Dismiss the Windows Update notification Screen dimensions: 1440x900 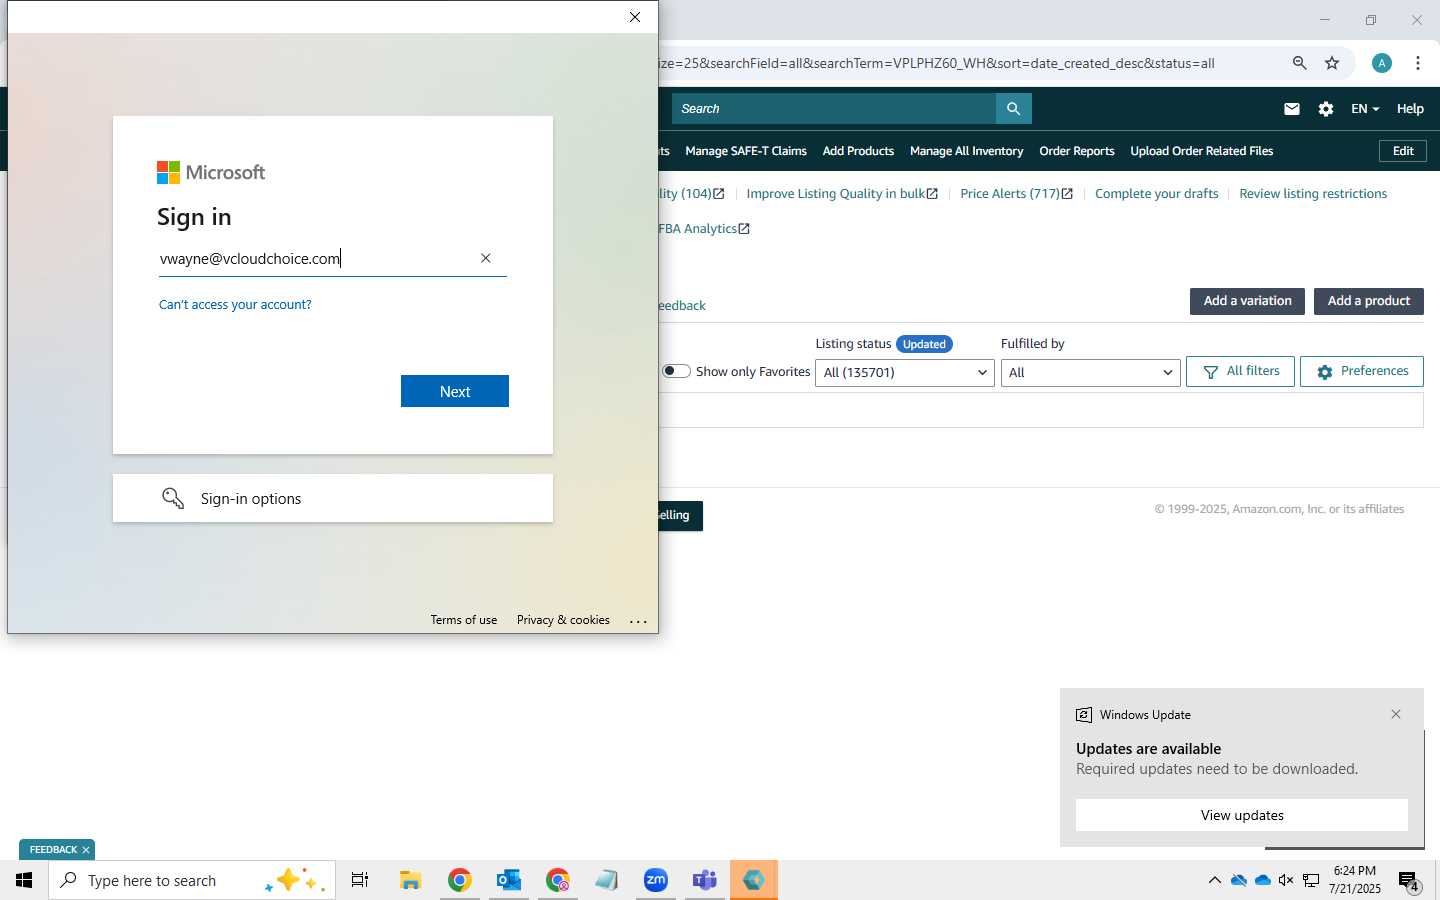click(x=1396, y=714)
